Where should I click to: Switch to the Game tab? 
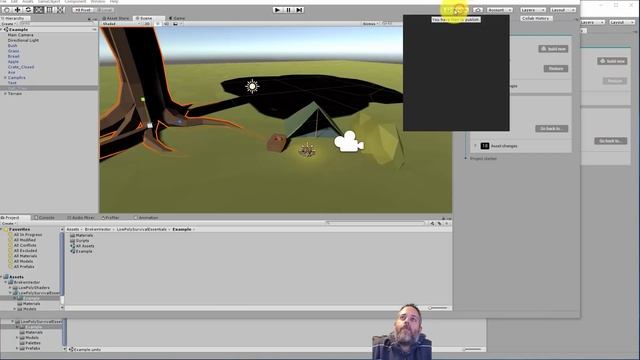click(x=177, y=18)
